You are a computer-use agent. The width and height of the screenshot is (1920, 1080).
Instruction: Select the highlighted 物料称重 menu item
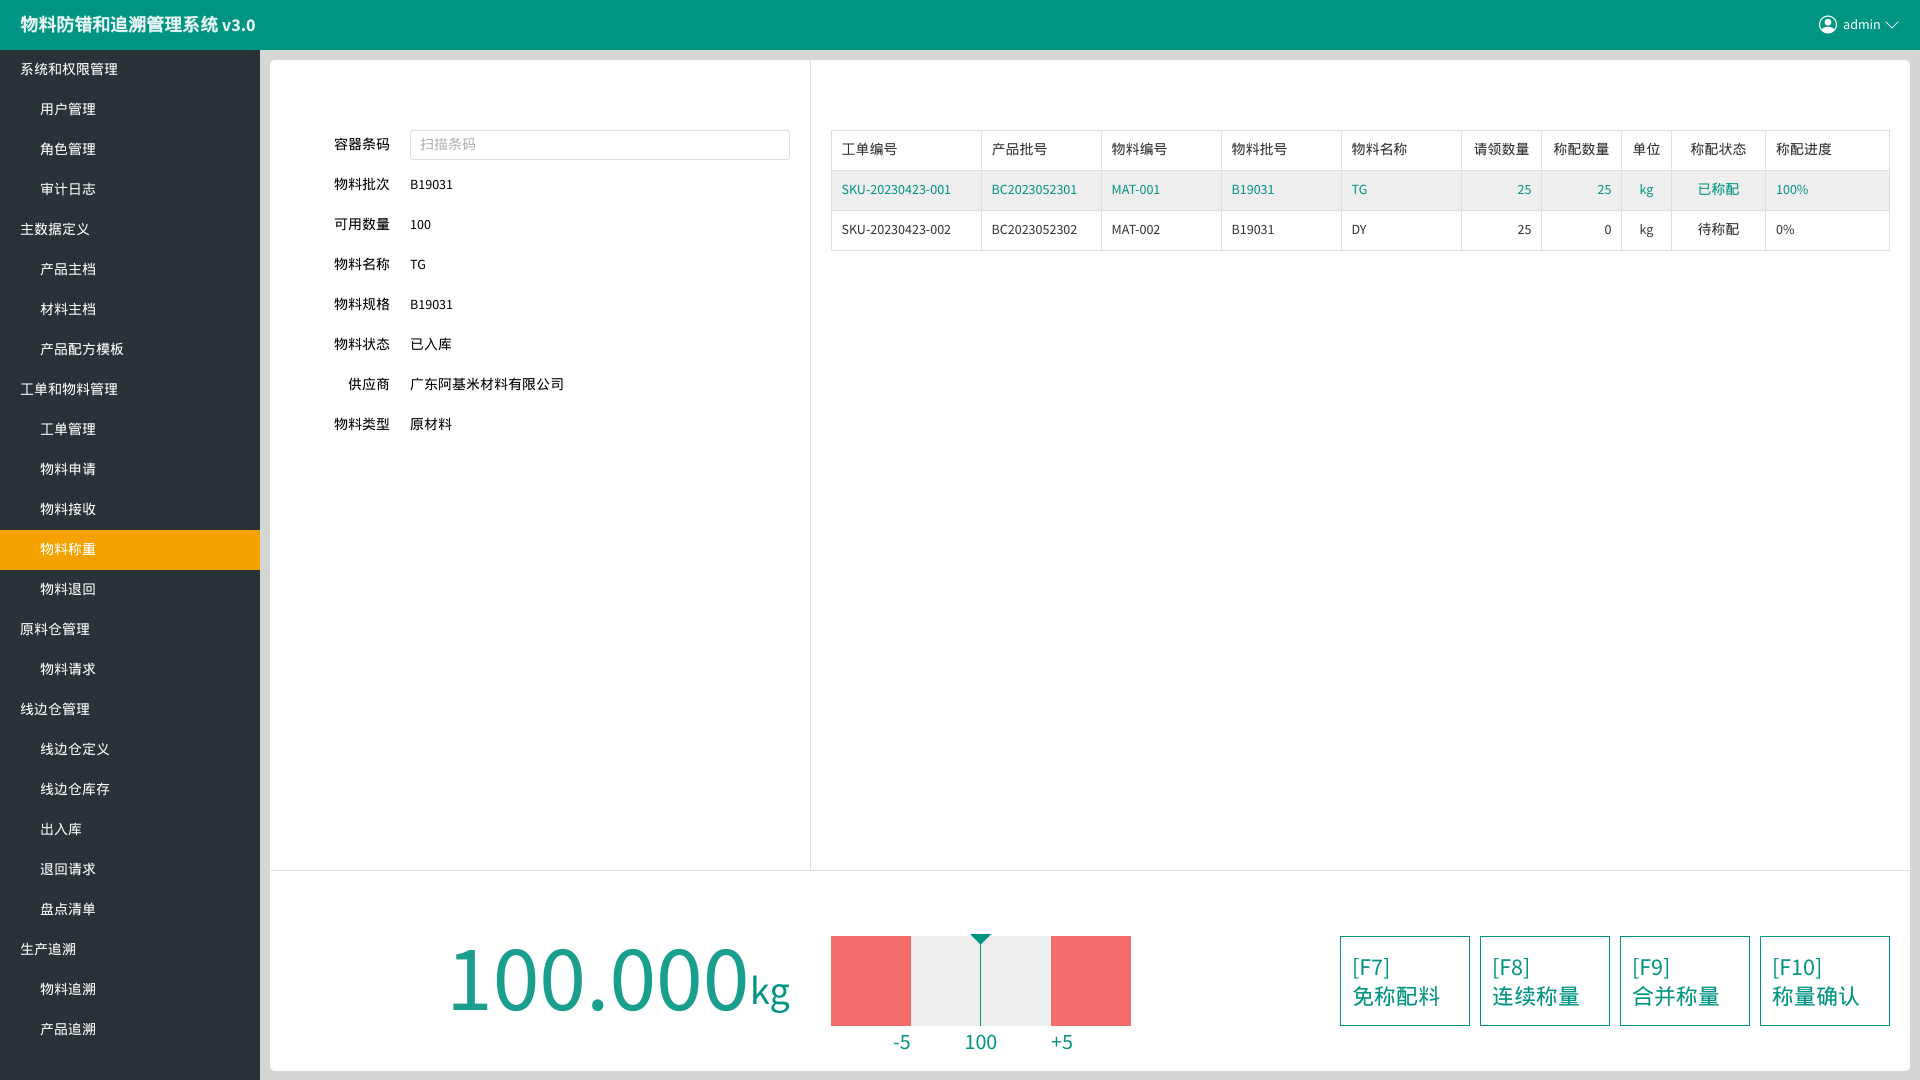point(130,550)
